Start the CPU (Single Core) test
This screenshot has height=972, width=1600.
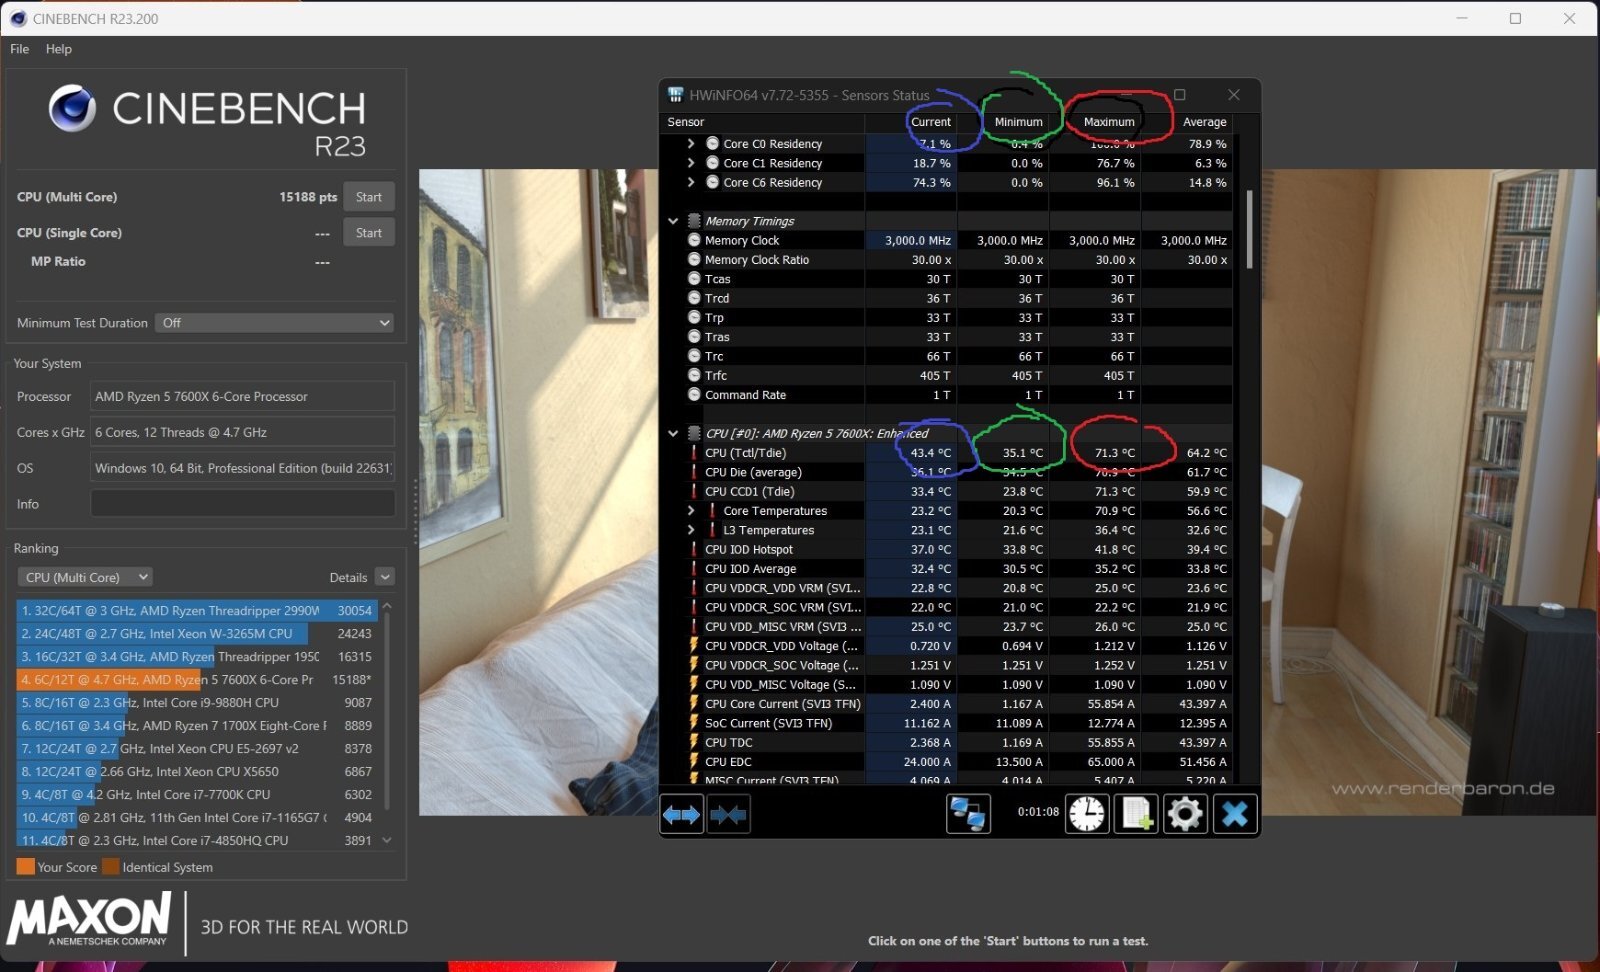(369, 233)
